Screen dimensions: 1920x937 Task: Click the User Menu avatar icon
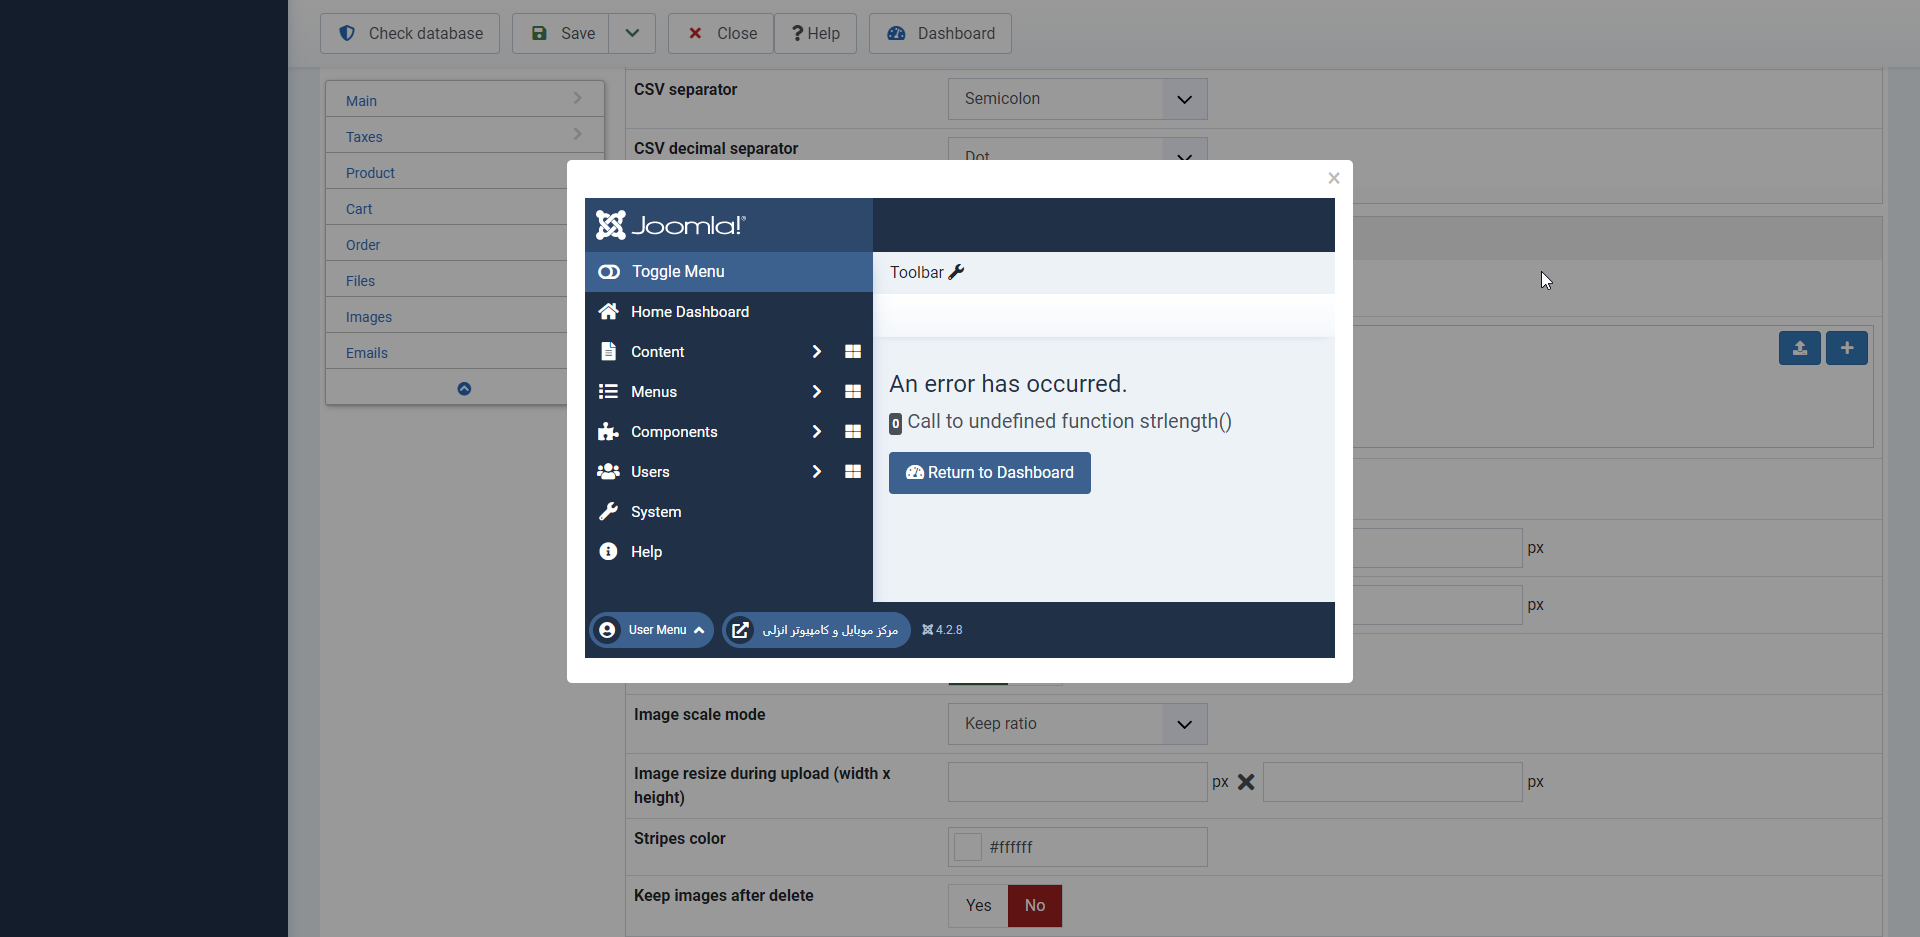point(607,630)
